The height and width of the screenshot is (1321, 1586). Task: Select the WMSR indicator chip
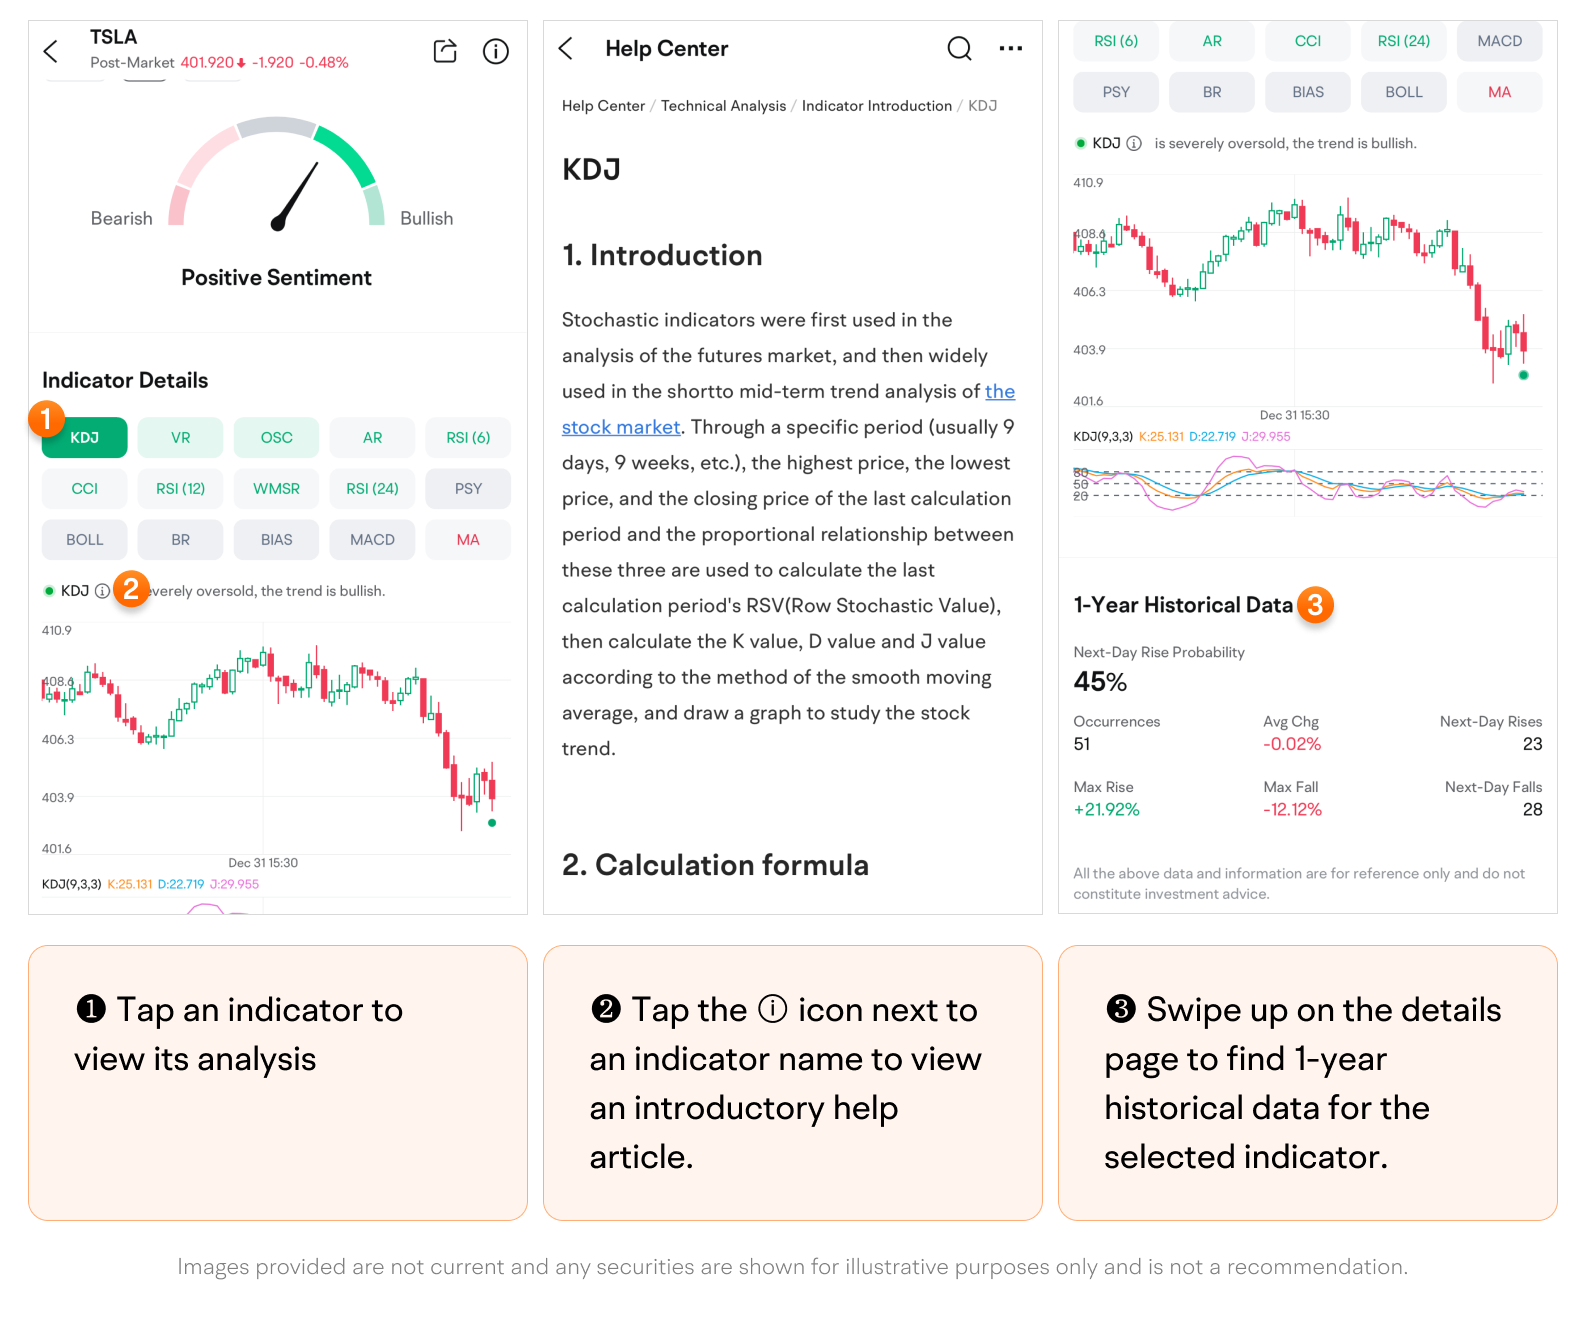click(277, 488)
